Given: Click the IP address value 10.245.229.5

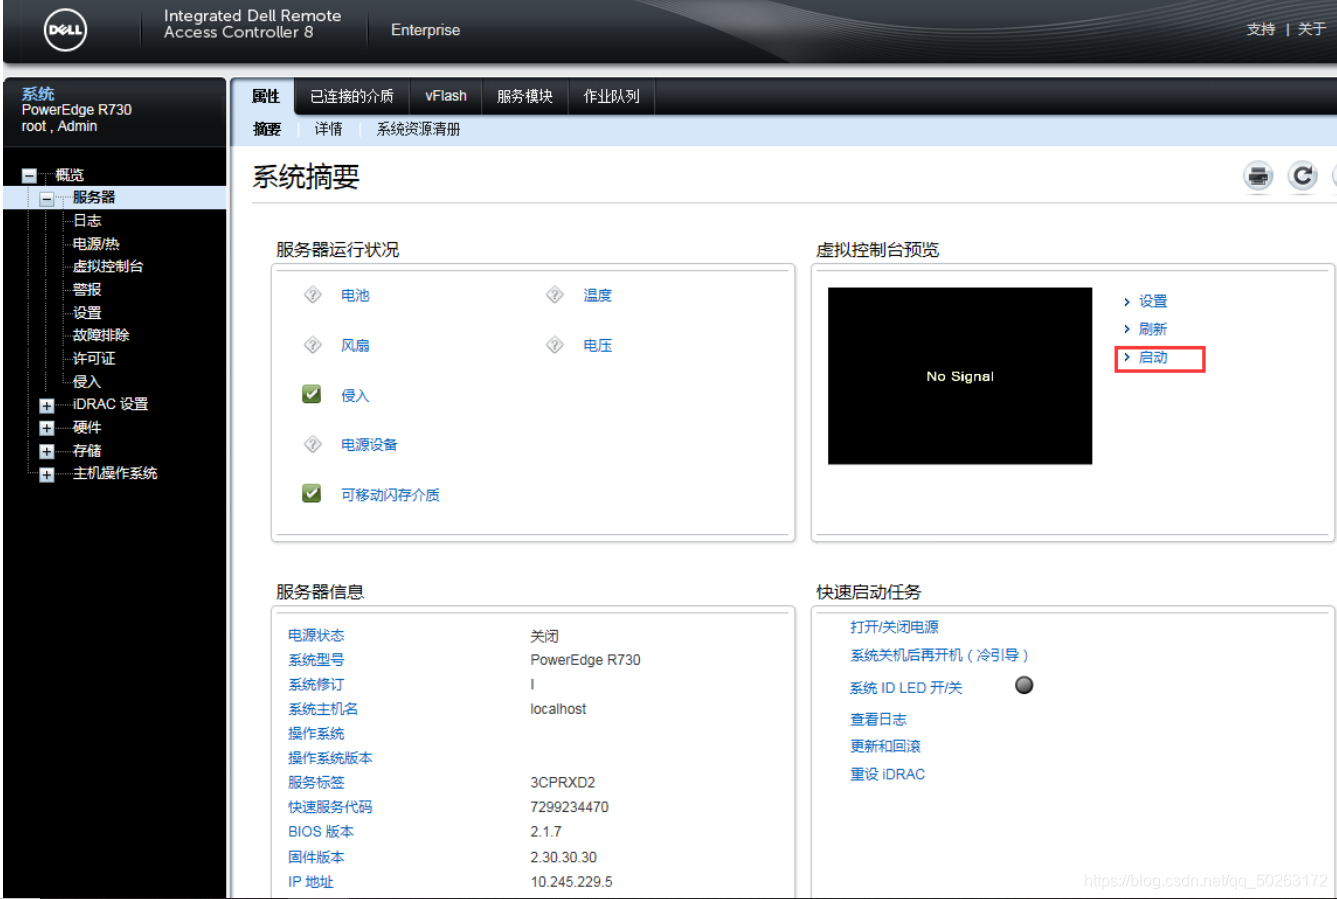Looking at the screenshot, I should [571, 882].
